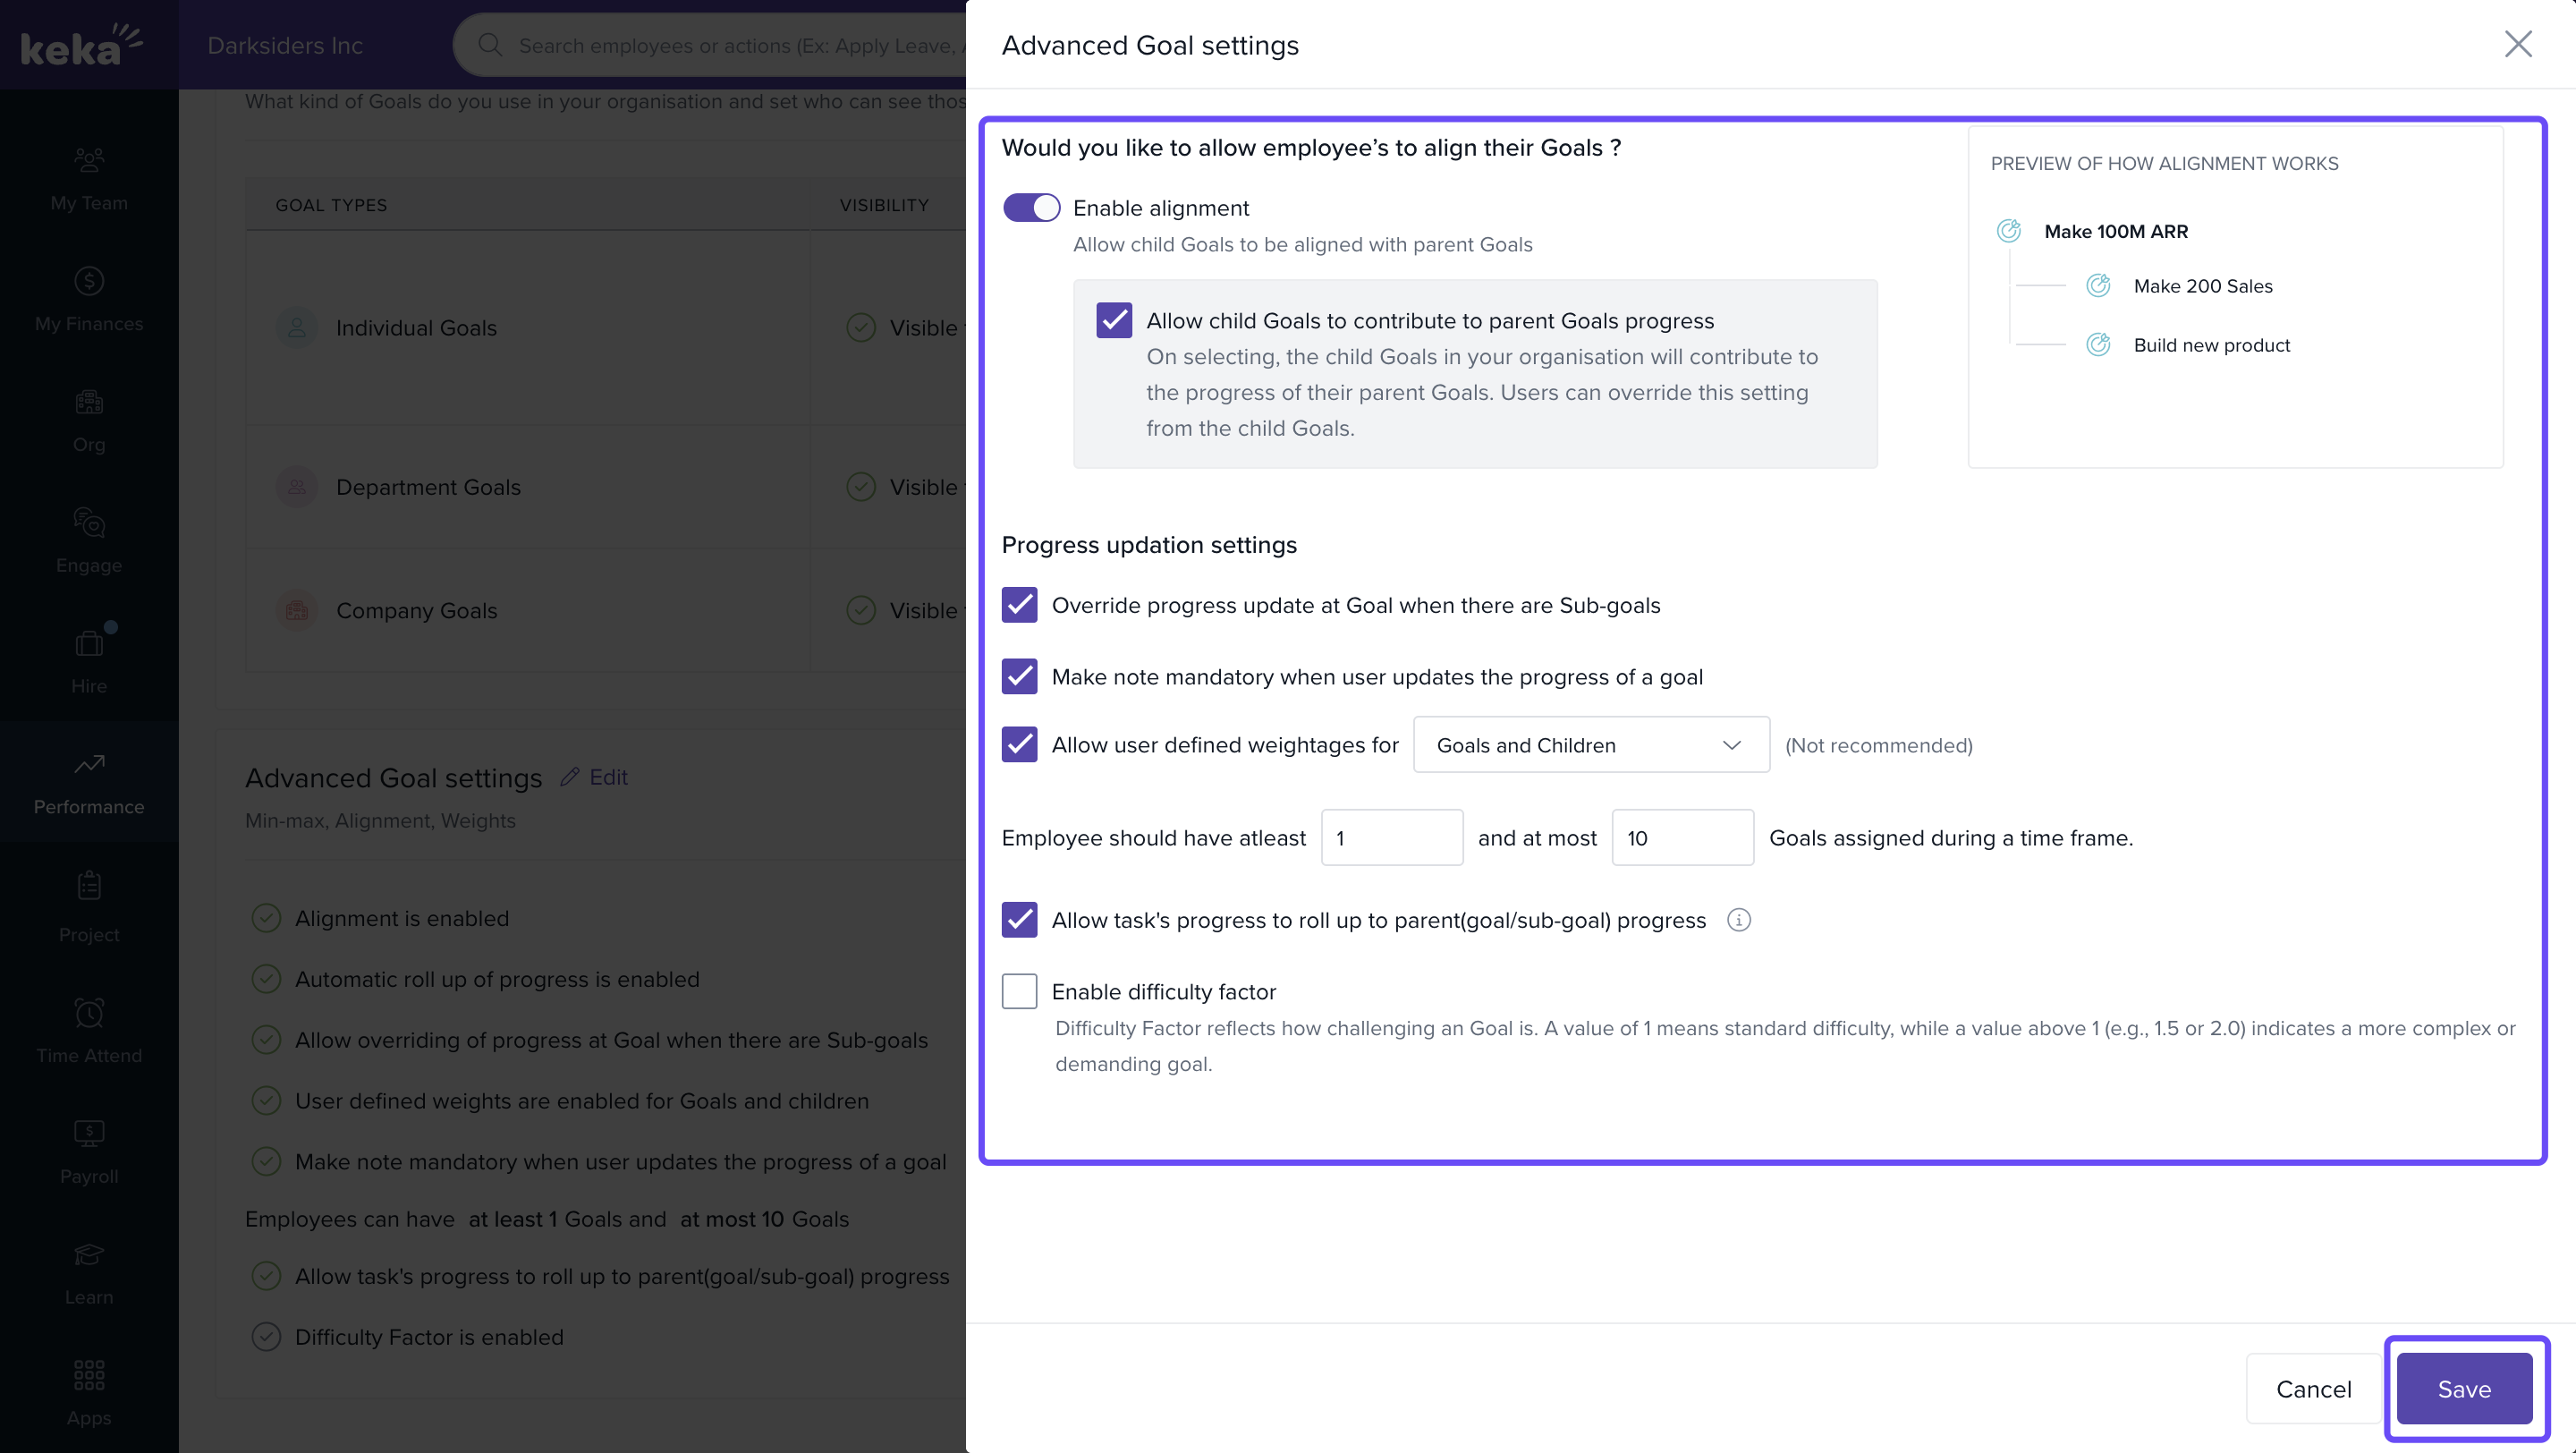
Task: Turn off the Enable alignment toggle
Action: [x=1031, y=208]
